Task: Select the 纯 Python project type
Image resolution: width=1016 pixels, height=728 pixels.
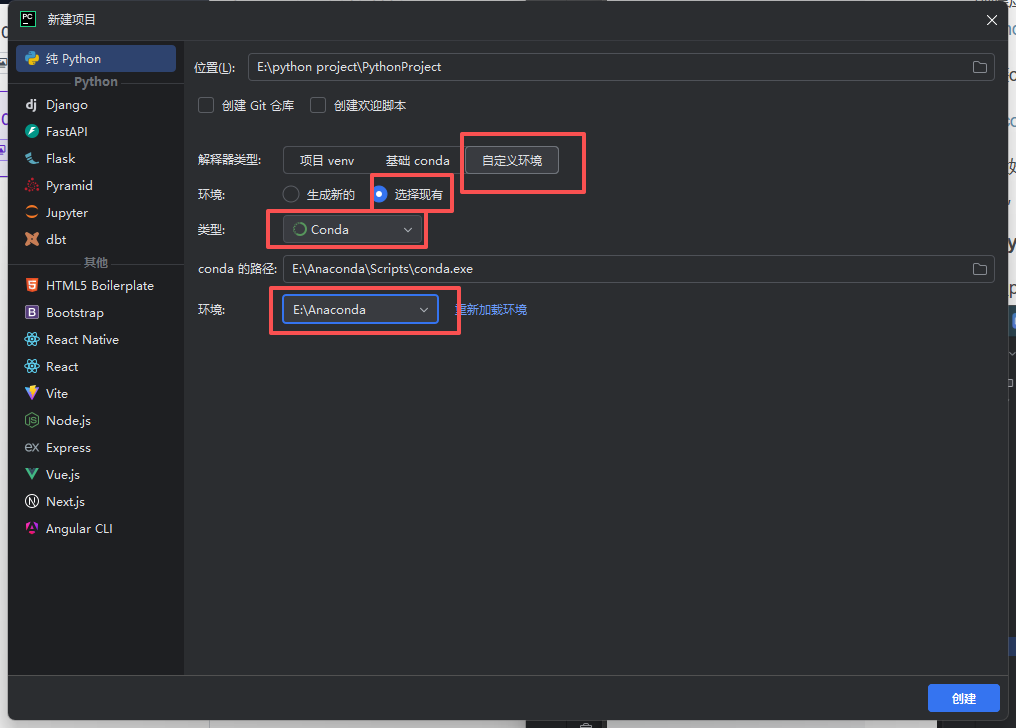Action: (x=96, y=58)
